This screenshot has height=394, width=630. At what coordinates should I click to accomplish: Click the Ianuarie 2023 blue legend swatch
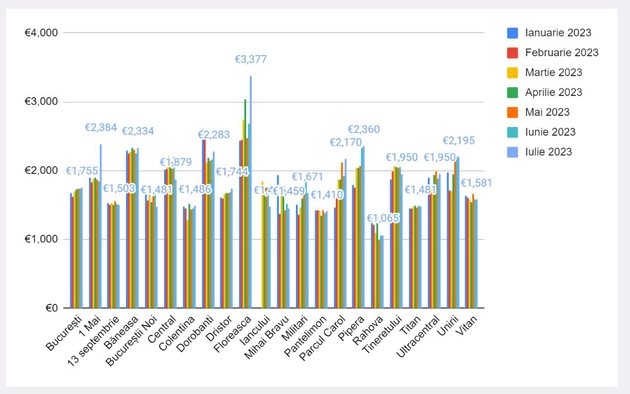click(x=512, y=33)
